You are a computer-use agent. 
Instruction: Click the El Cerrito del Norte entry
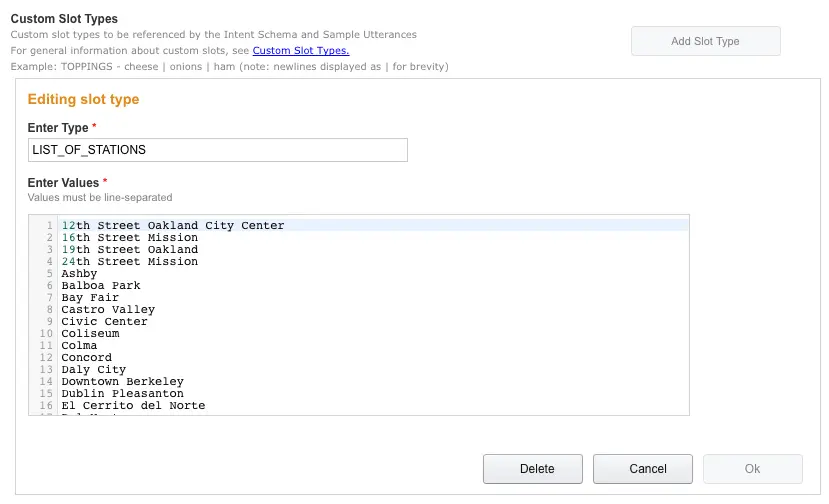(133, 406)
